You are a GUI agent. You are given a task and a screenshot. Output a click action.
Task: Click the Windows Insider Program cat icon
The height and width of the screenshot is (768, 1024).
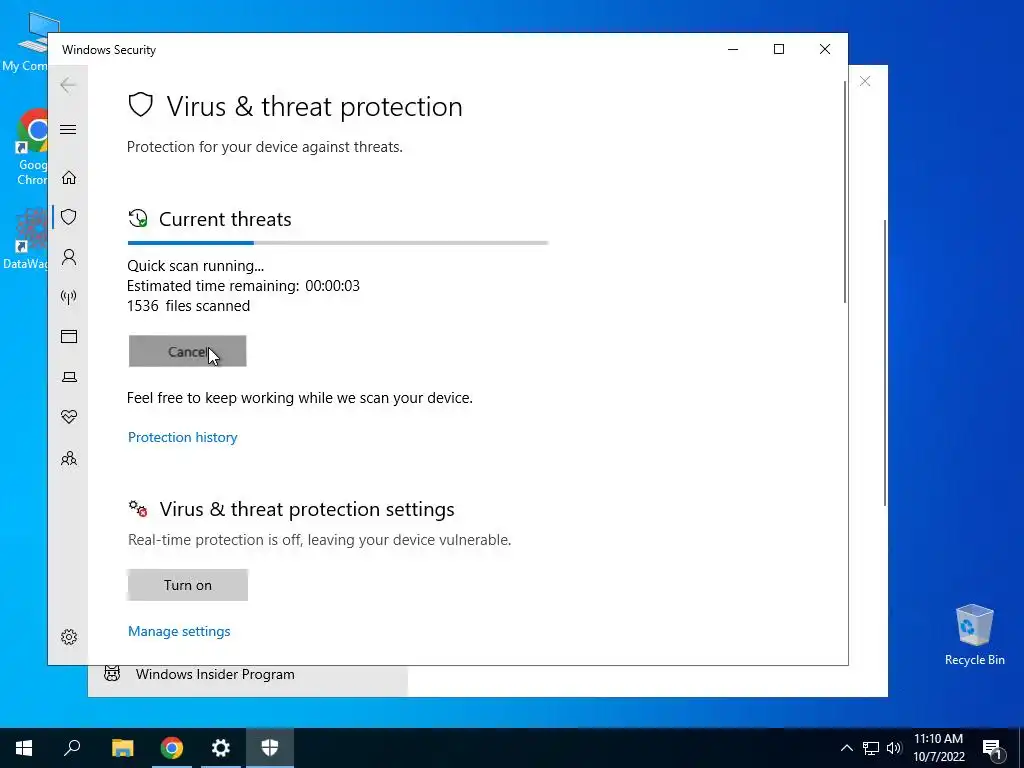tap(112, 673)
